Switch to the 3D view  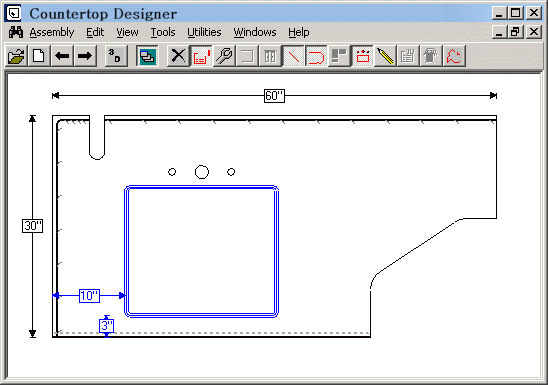116,56
